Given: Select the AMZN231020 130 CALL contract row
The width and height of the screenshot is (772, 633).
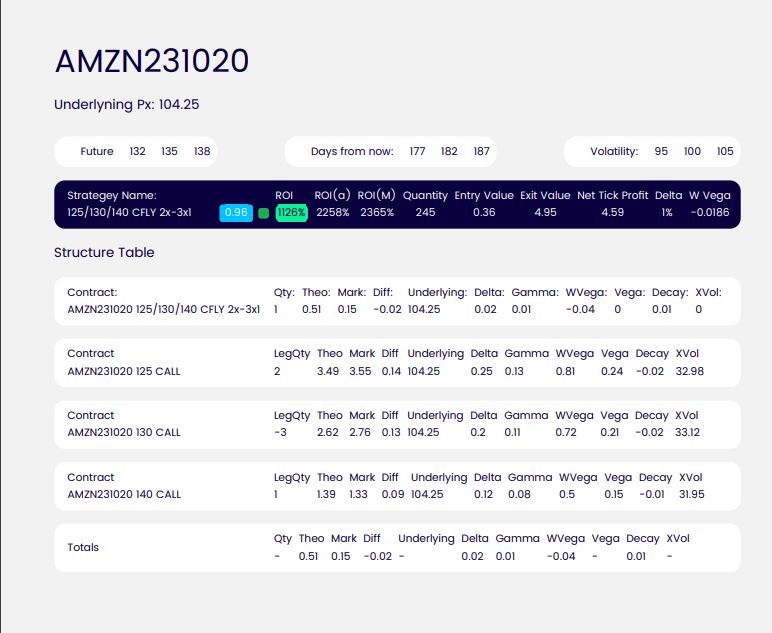Looking at the screenshot, I should (124, 433).
